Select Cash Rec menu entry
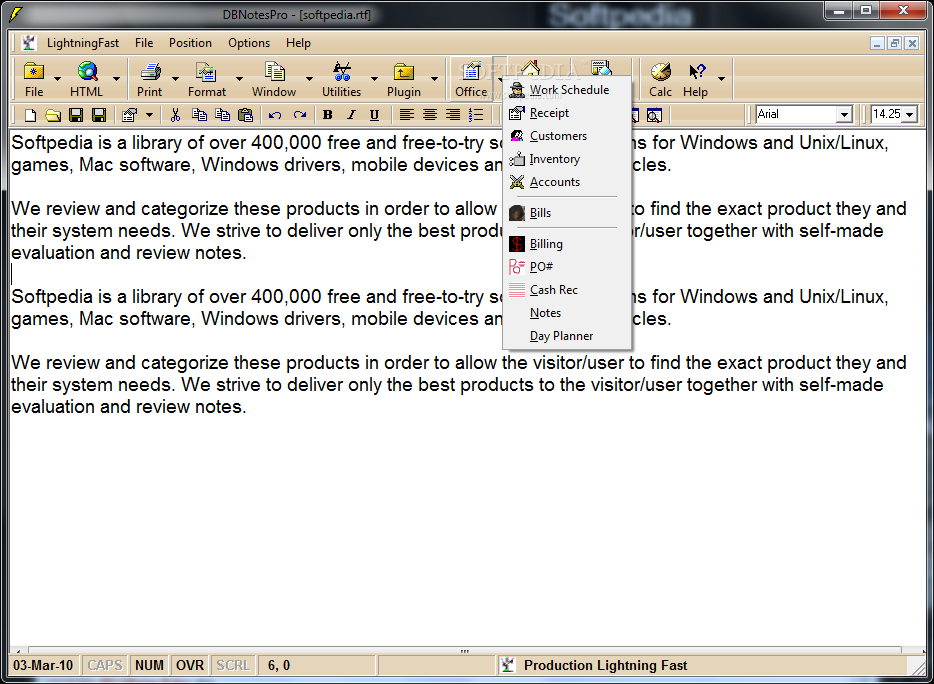This screenshot has height=684, width=934. click(x=566, y=290)
